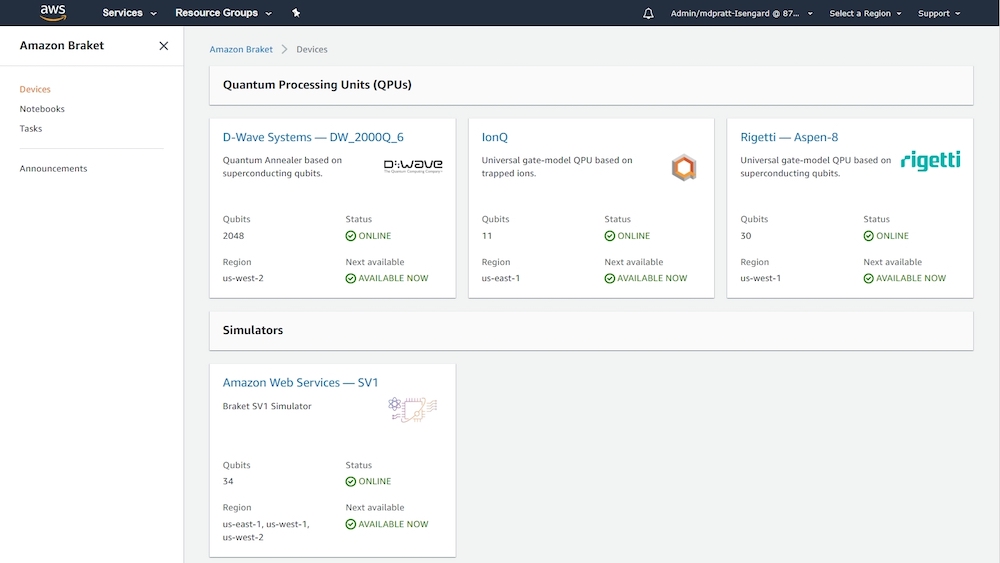Click the Devices breadcrumb text
This screenshot has height=563, width=1000.
(312, 49)
